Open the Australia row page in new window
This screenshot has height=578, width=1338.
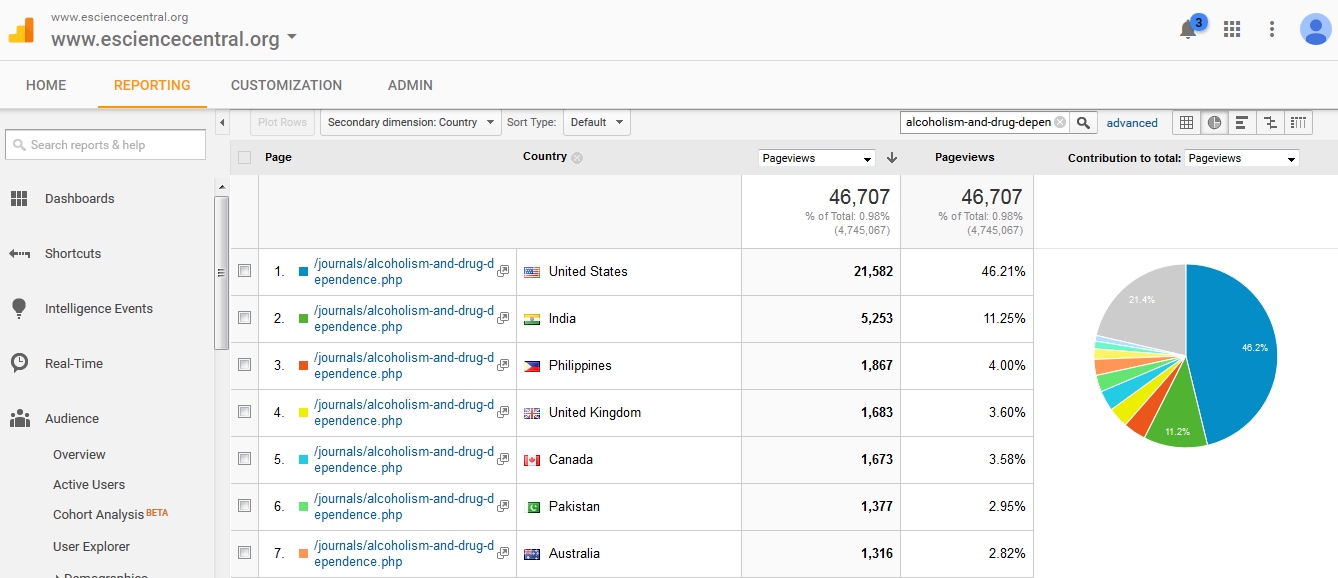pos(503,553)
